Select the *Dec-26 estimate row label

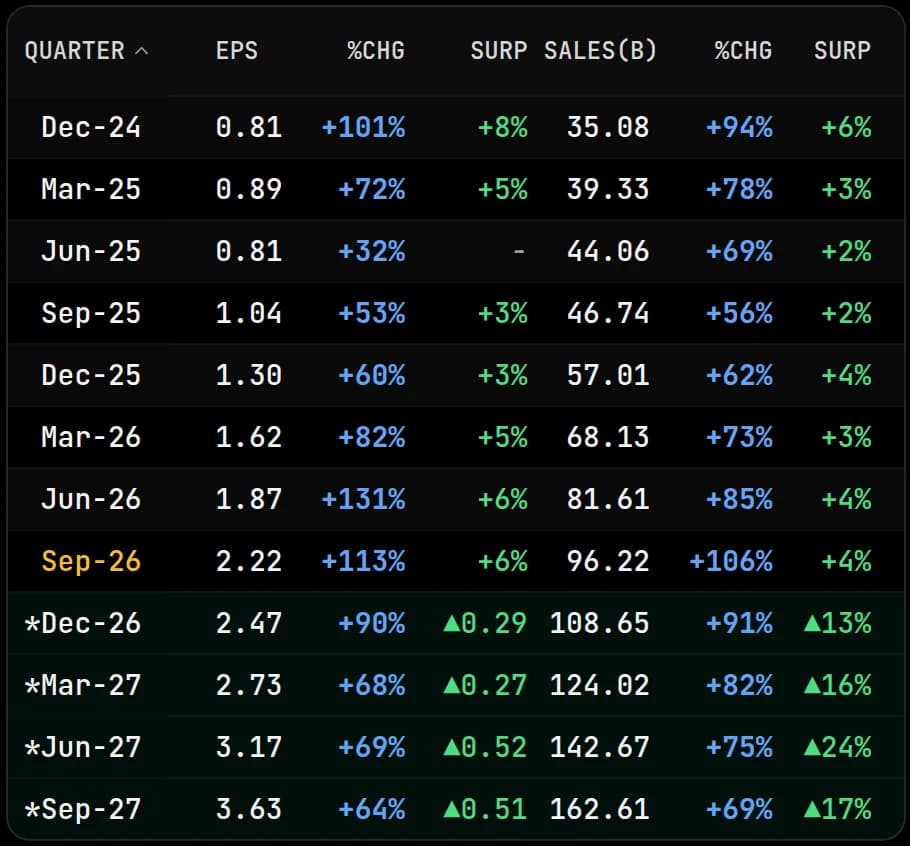click(x=82, y=623)
